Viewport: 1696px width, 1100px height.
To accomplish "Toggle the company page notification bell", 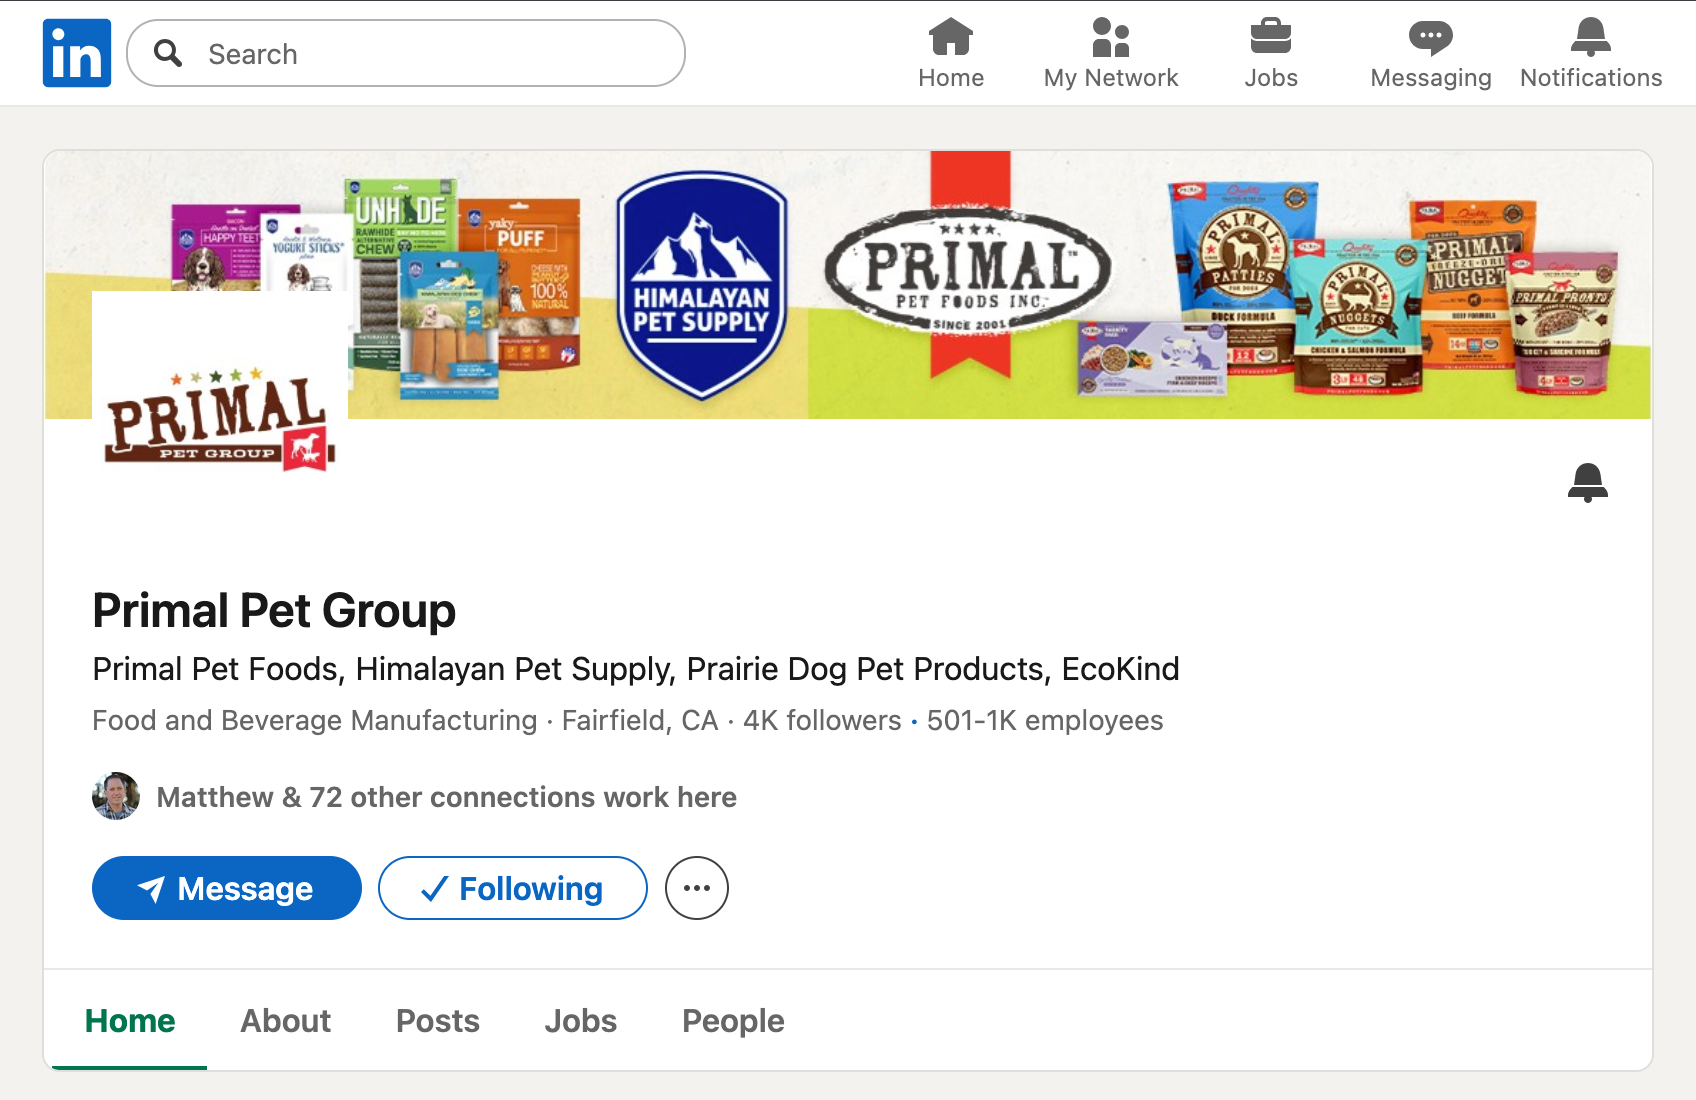I will [x=1588, y=483].
